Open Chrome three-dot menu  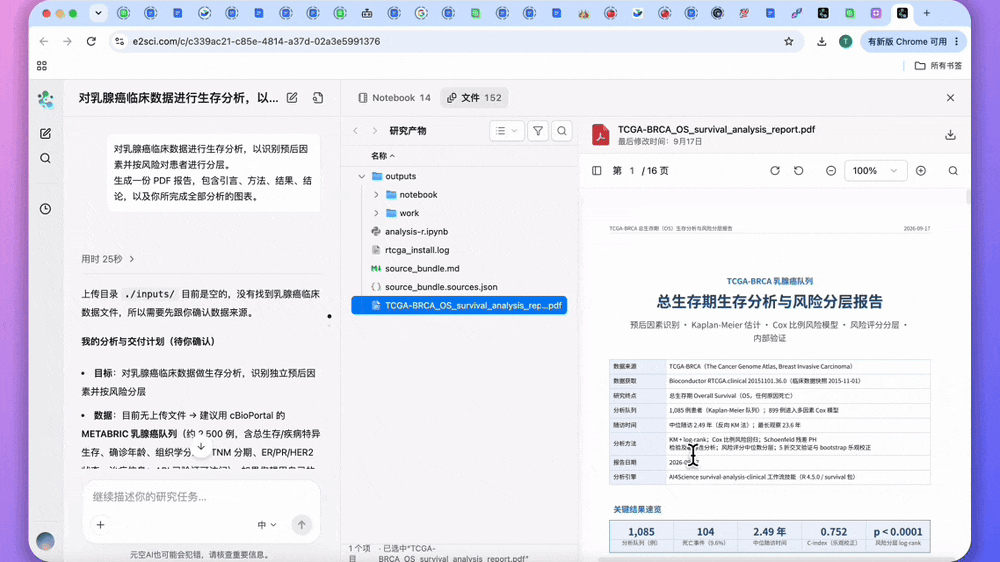tap(957, 41)
